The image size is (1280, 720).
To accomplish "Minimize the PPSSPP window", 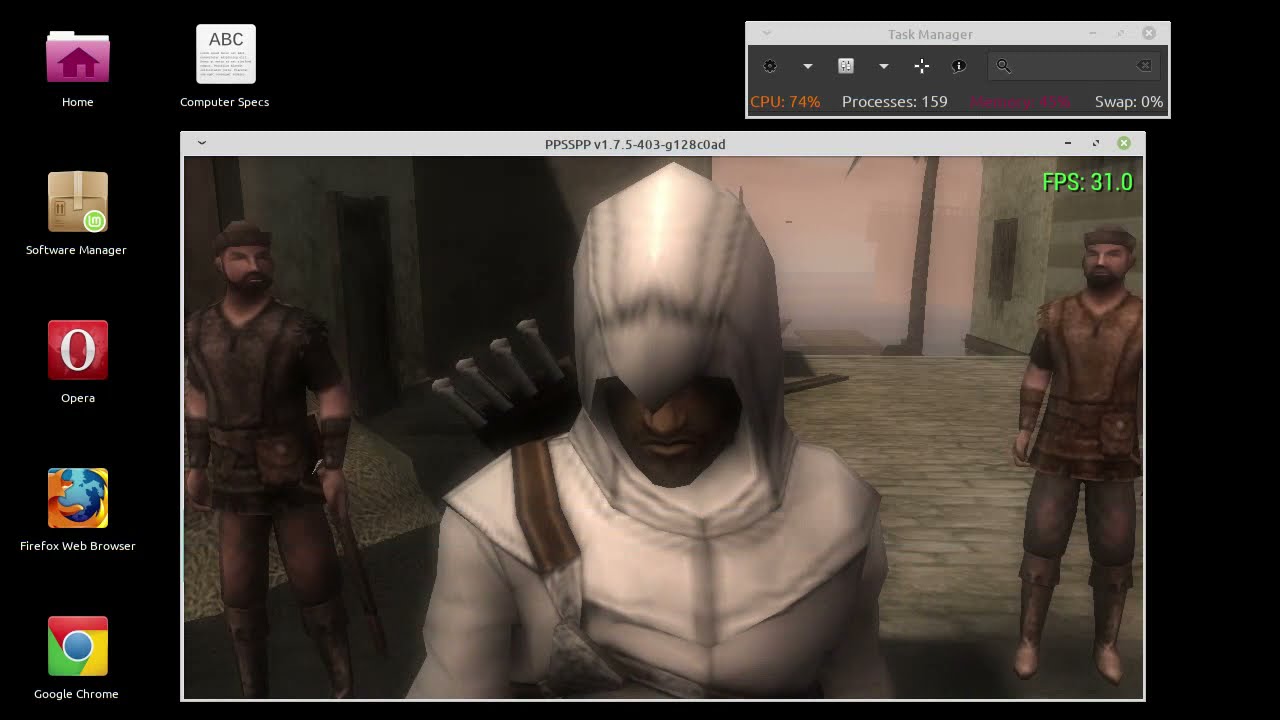I will click(1068, 143).
